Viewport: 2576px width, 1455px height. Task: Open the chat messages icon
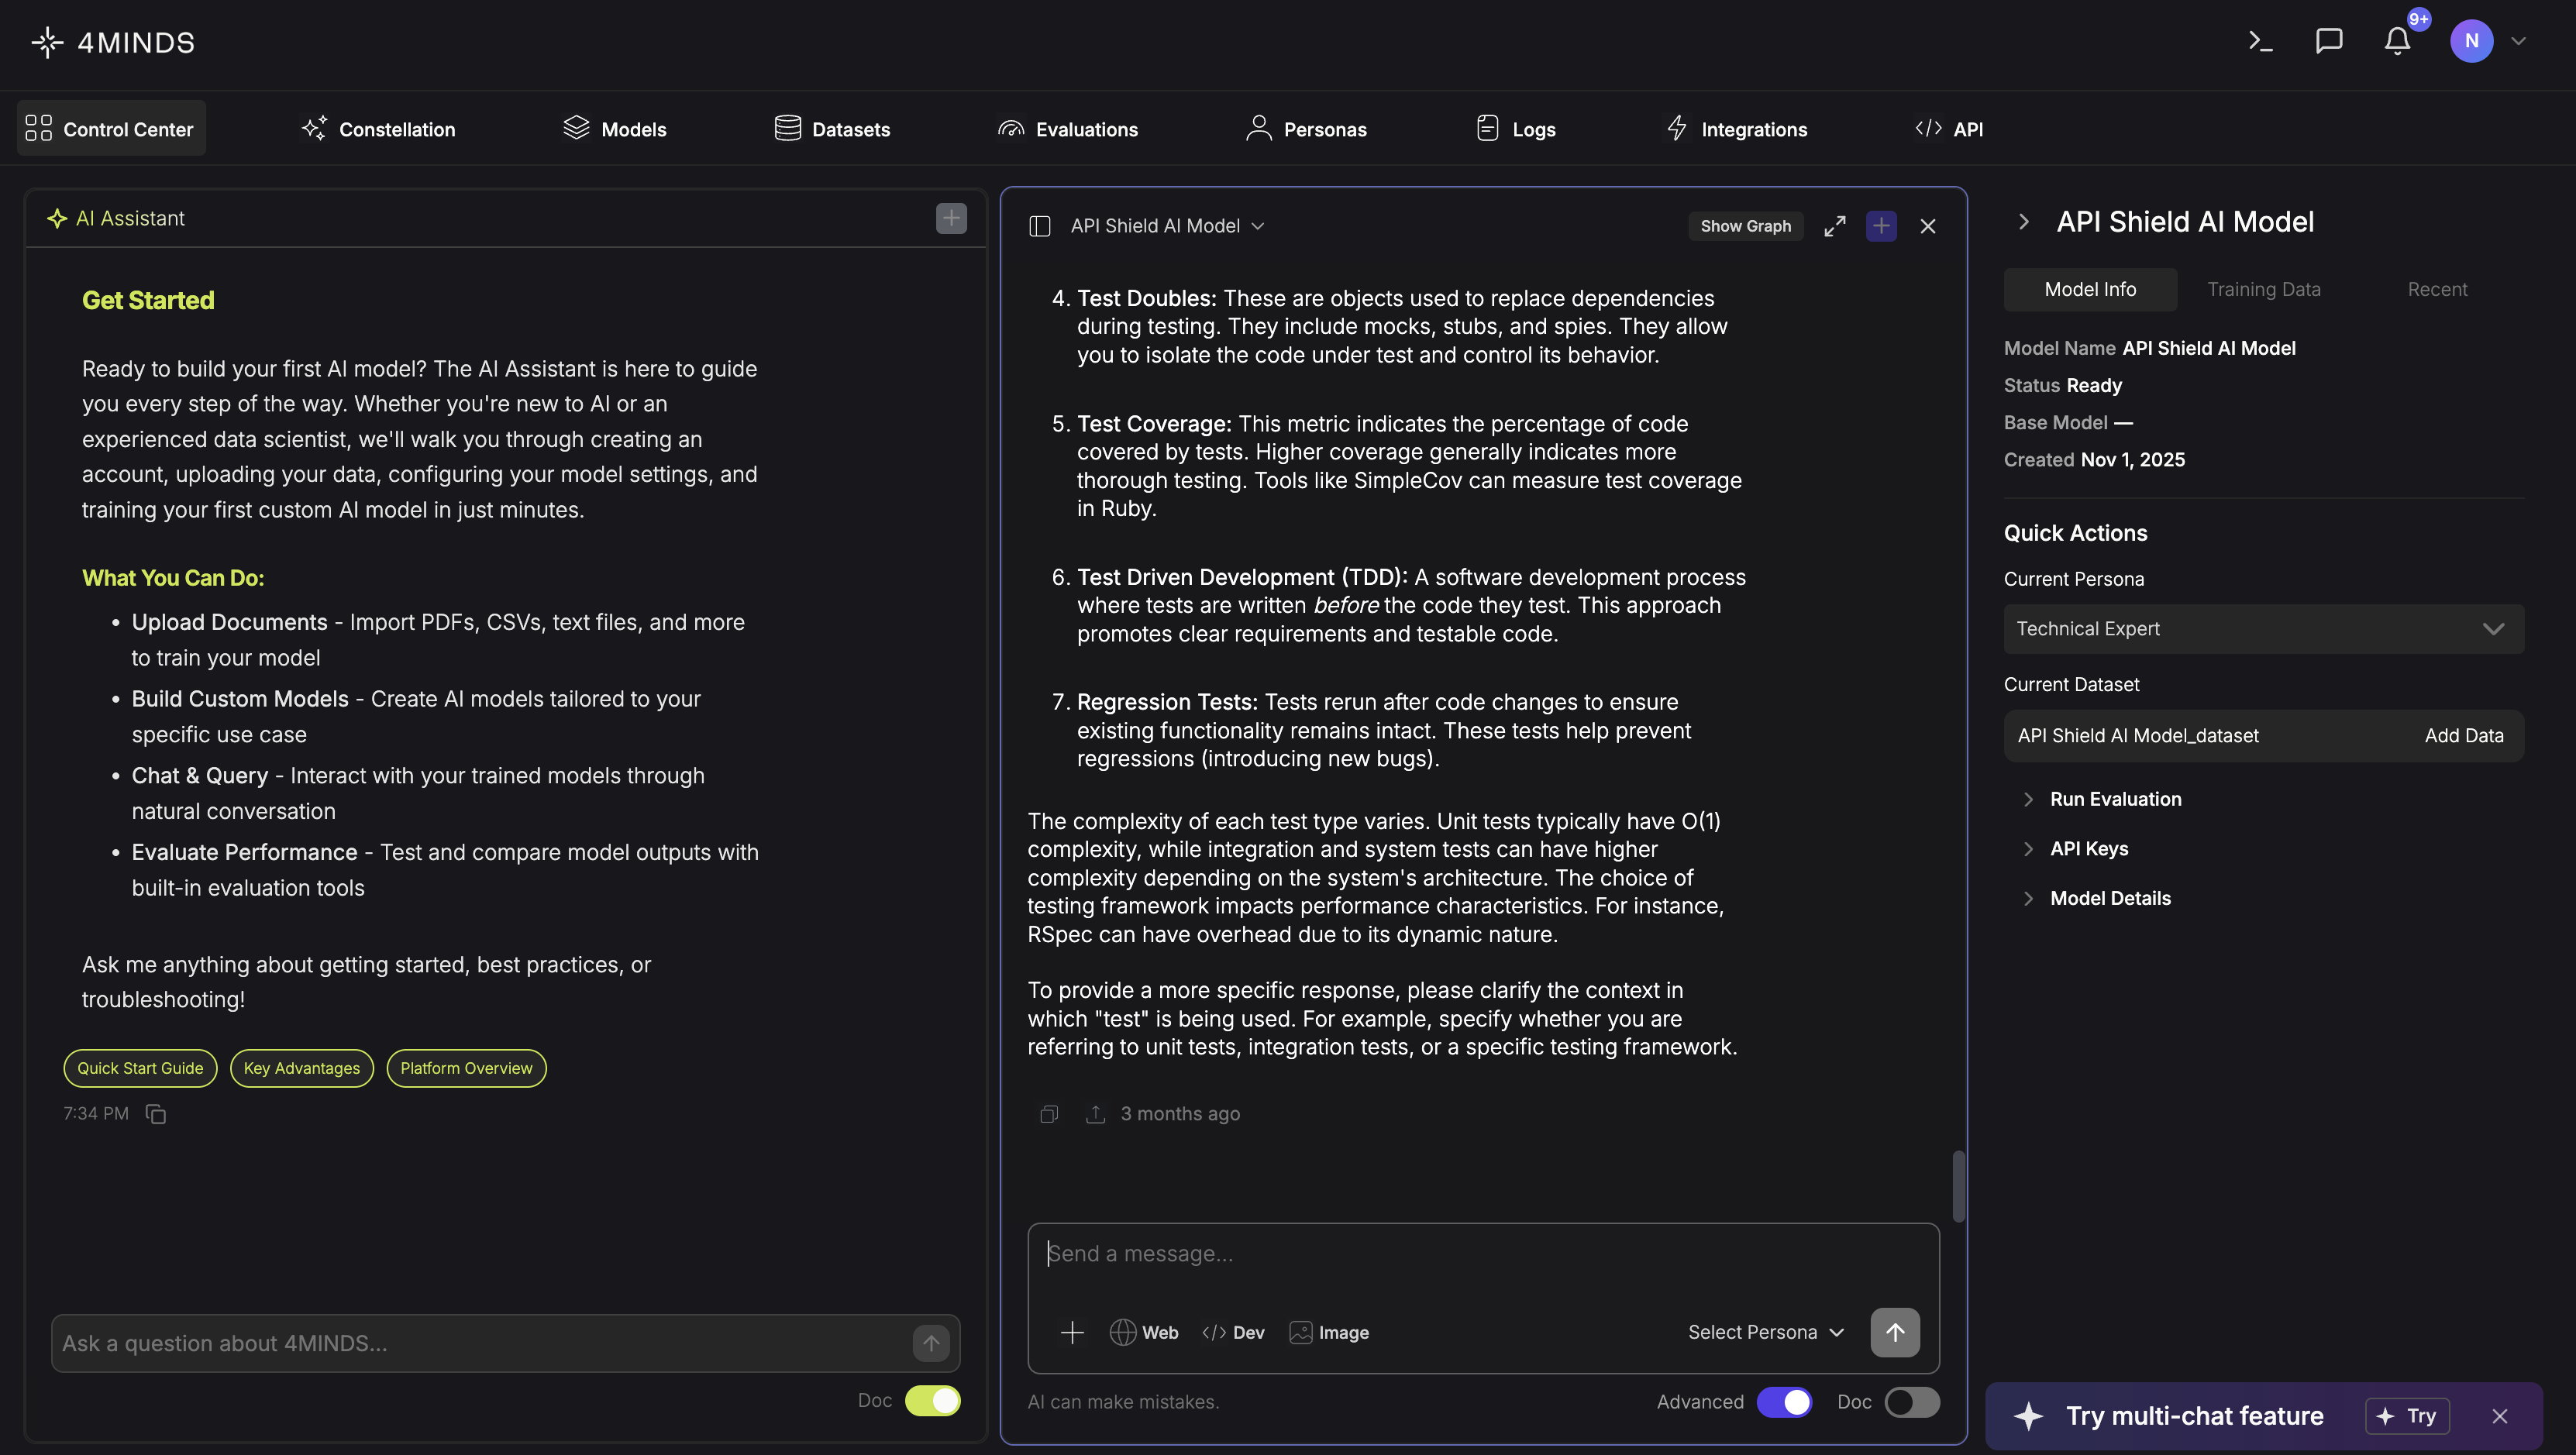click(x=2329, y=41)
